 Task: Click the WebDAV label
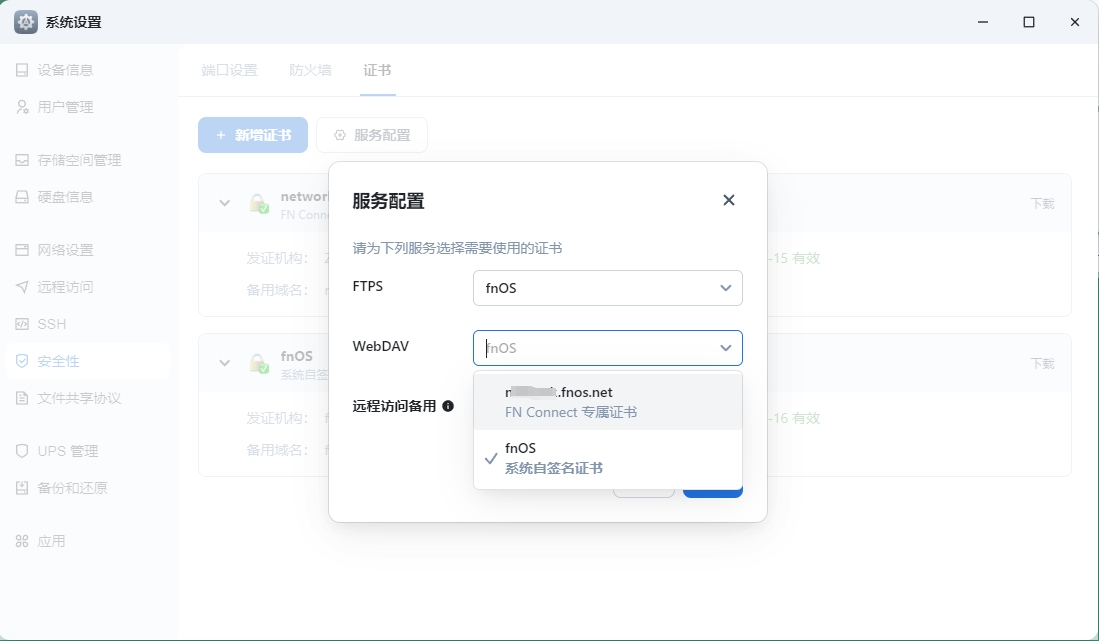tap(381, 346)
